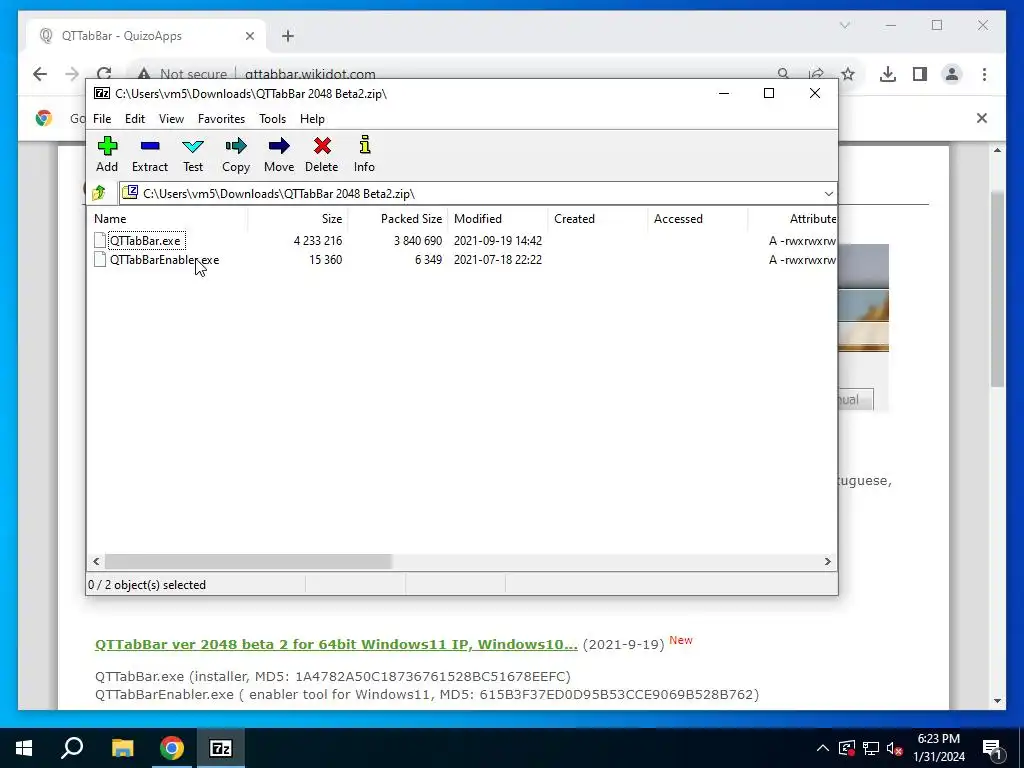Screen dimensions: 1024x768
Task: Open File Explorer from the taskbar
Action: (122, 748)
